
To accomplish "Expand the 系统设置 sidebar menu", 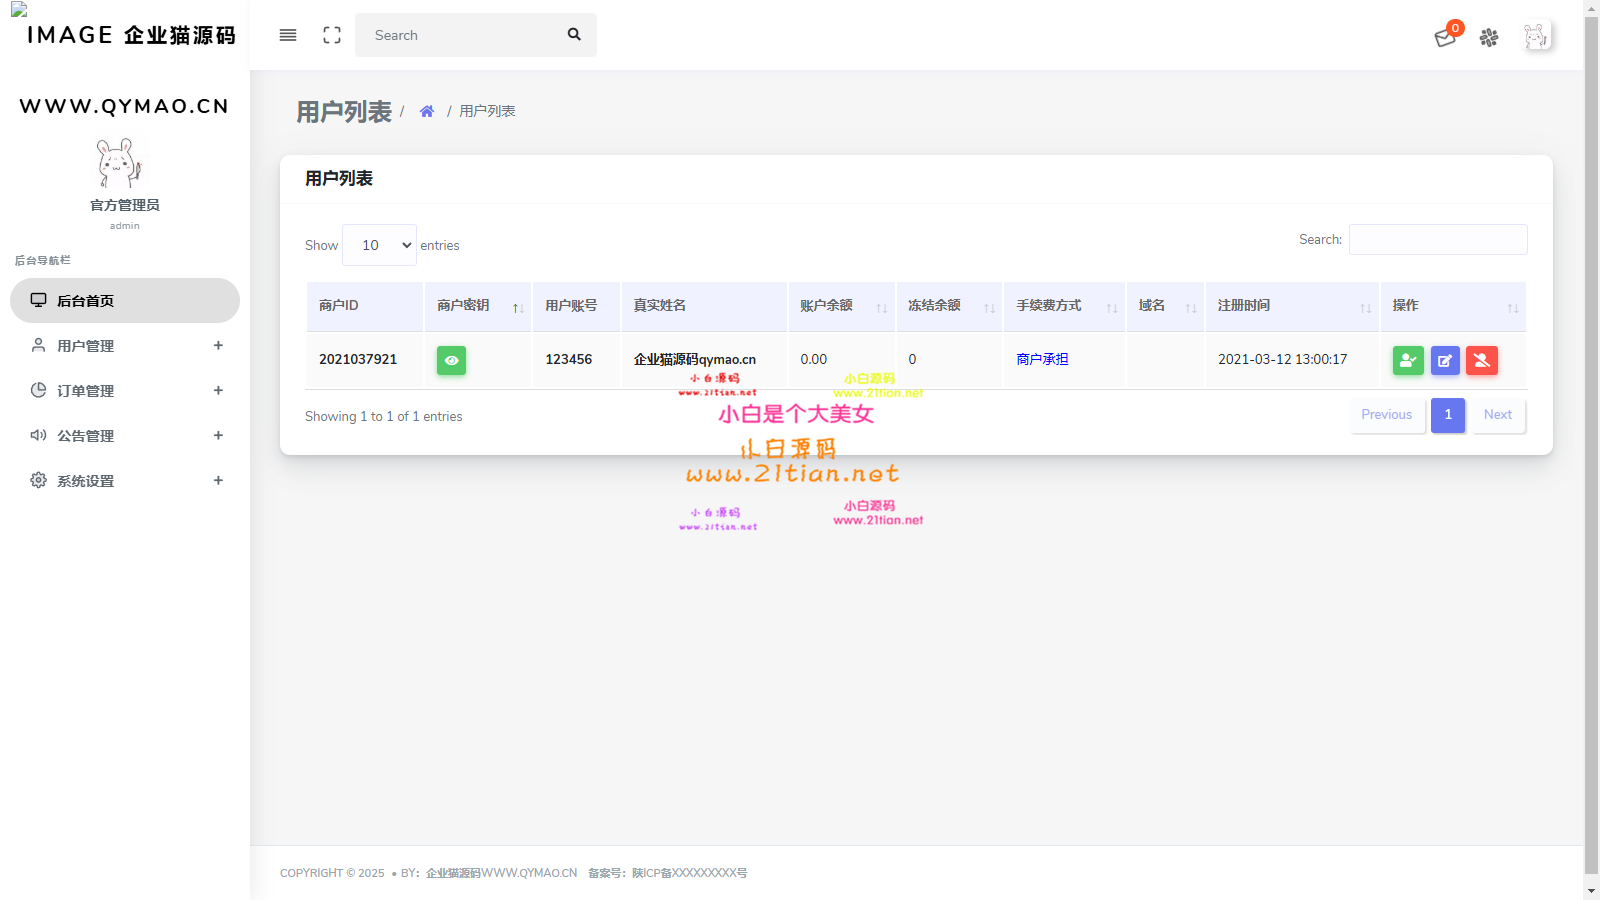I will (x=125, y=481).
